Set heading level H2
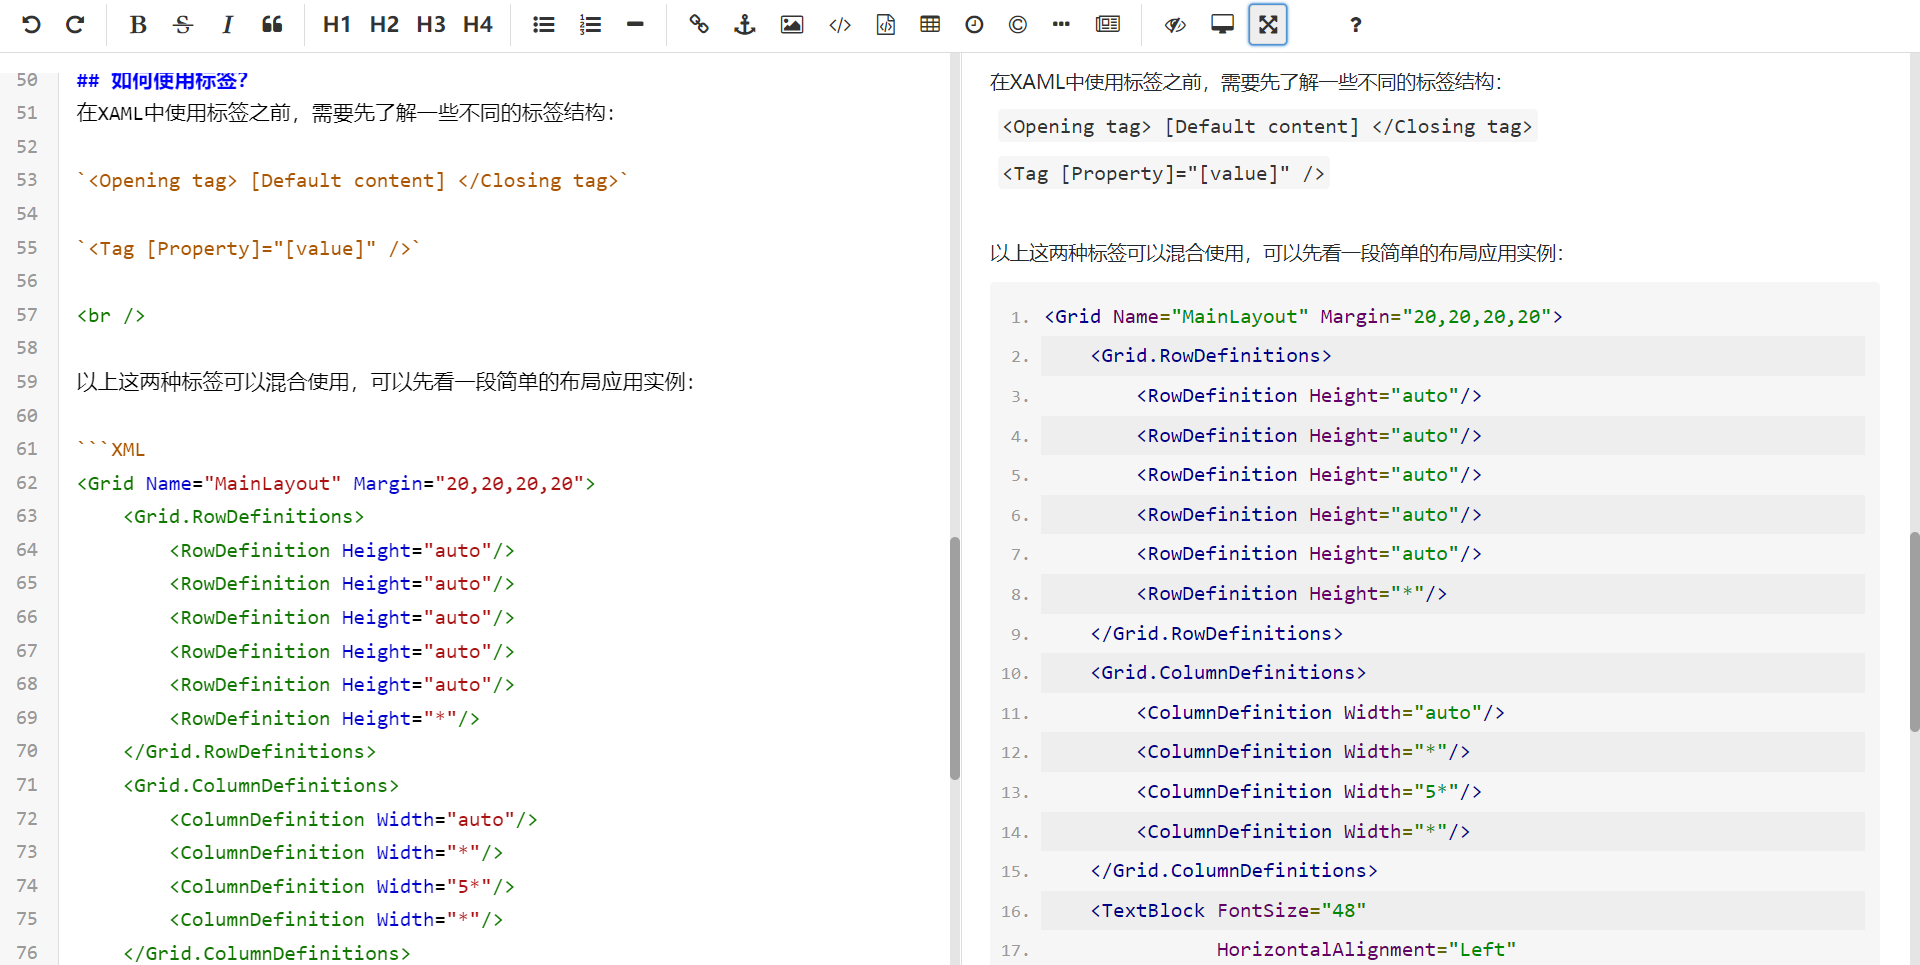This screenshot has width=1920, height=965. (x=384, y=25)
